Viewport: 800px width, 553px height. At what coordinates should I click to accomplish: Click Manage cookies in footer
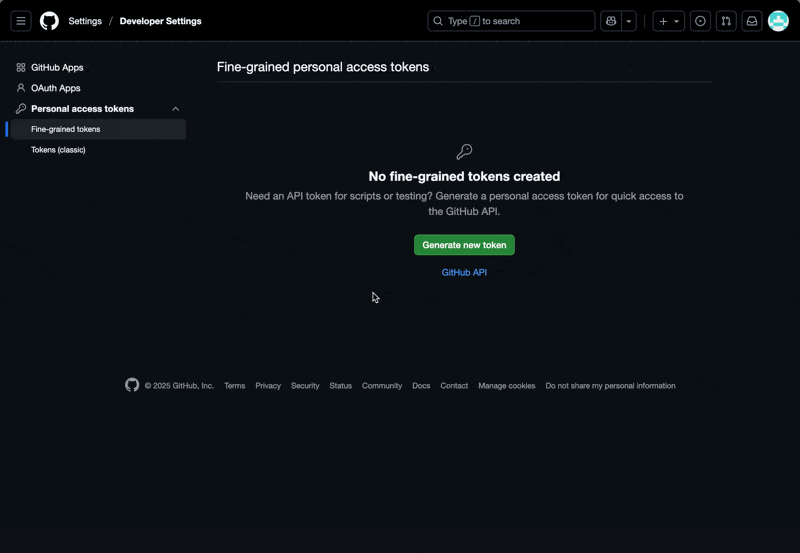(507, 386)
